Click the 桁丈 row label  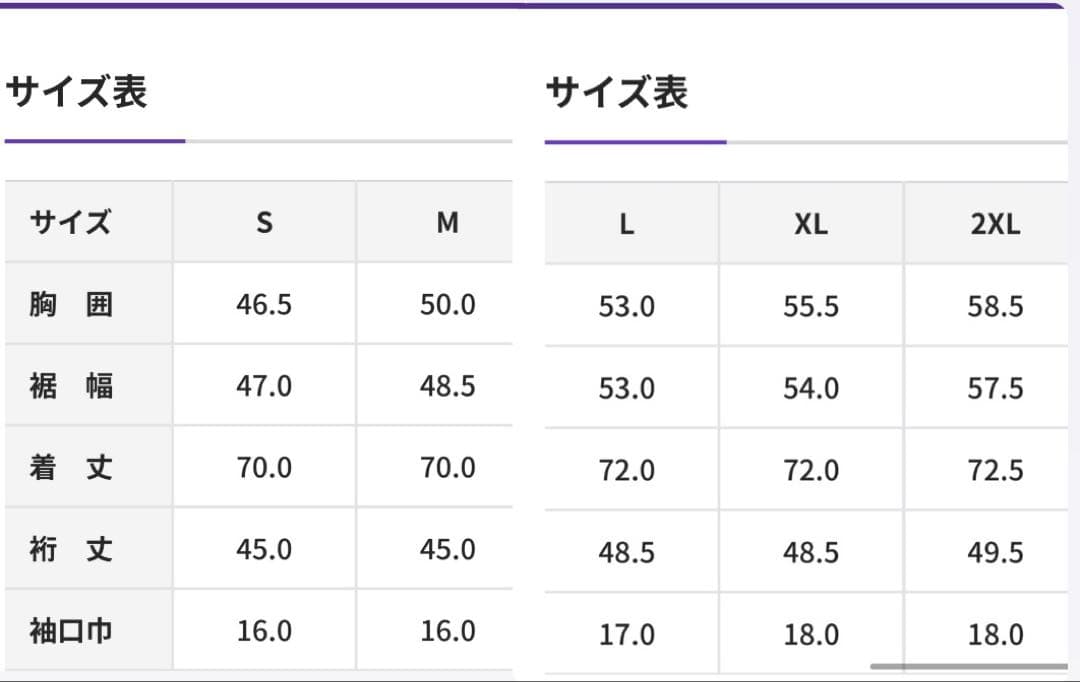[71, 549]
